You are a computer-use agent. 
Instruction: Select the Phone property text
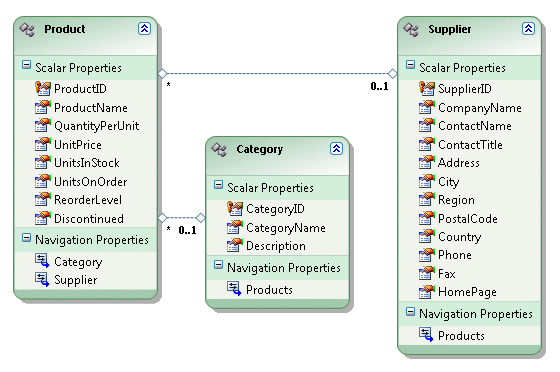click(x=455, y=255)
